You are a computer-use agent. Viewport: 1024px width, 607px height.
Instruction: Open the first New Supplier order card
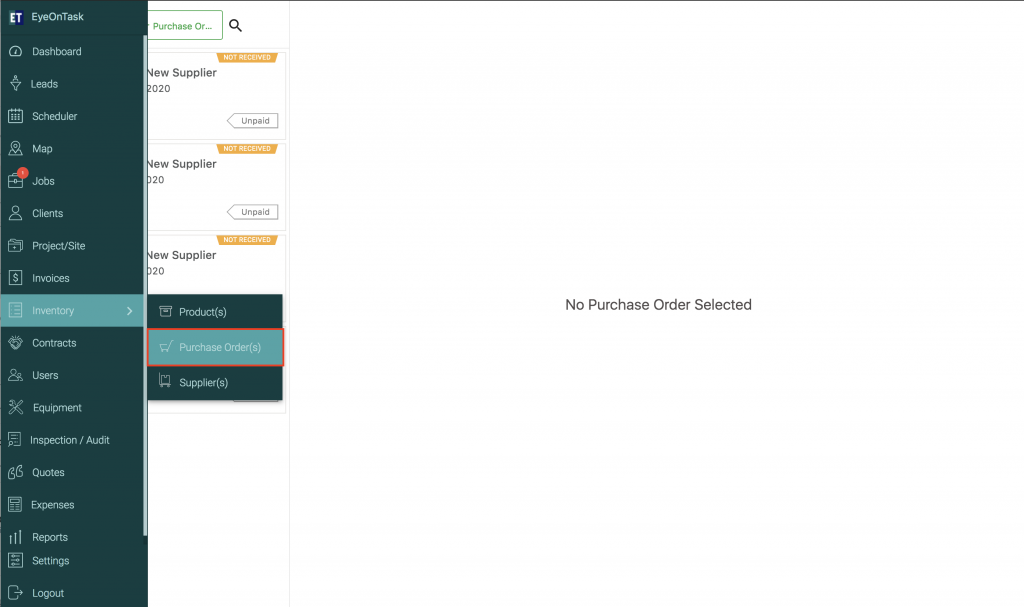pyautogui.click(x=216, y=95)
